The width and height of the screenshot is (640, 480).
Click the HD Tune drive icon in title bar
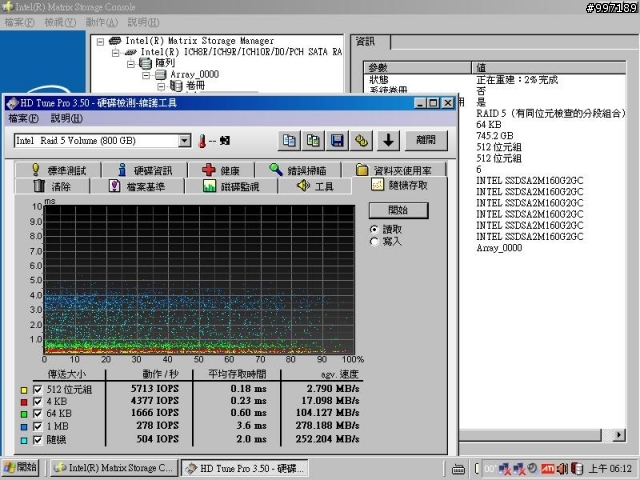[x=12, y=103]
